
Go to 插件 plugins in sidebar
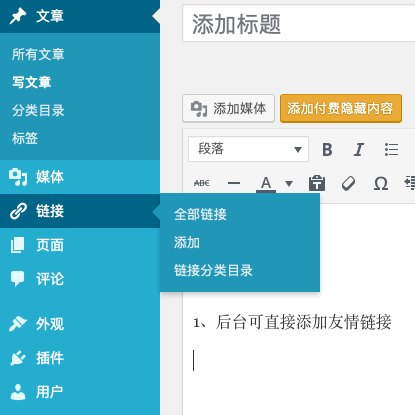click(x=80, y=358)
